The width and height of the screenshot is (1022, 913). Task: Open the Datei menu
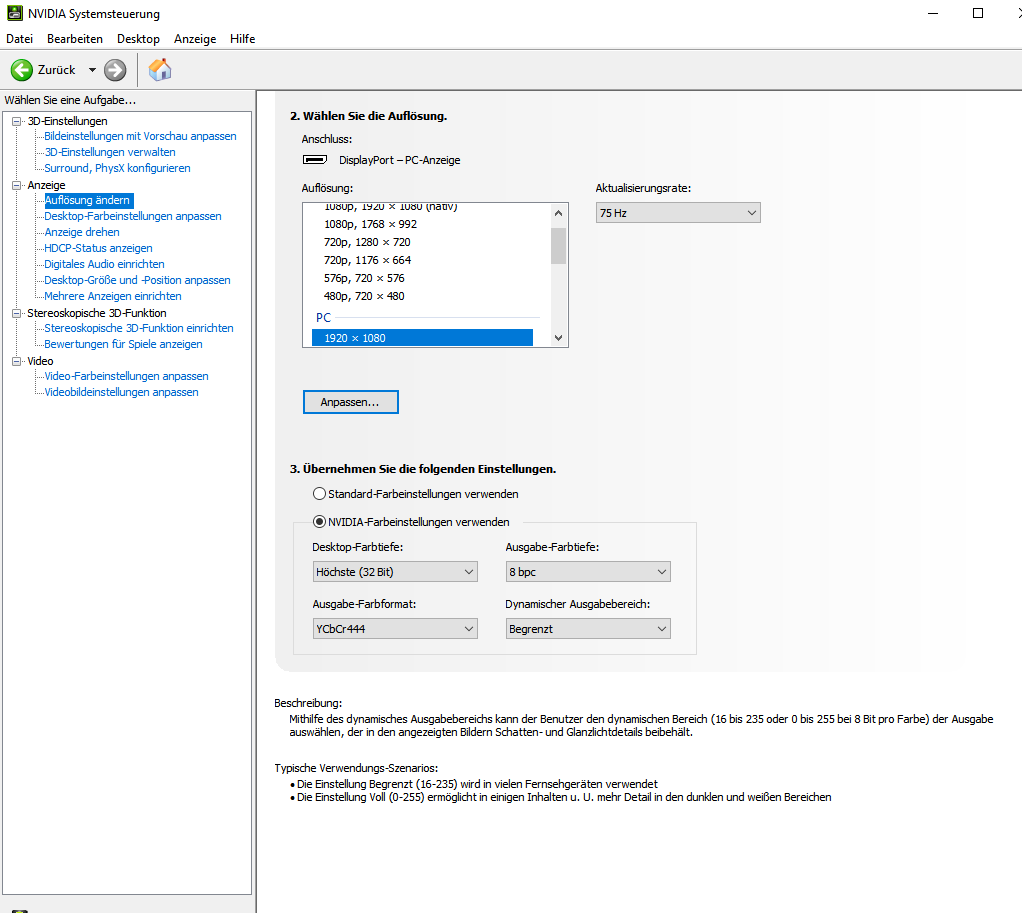20,39
